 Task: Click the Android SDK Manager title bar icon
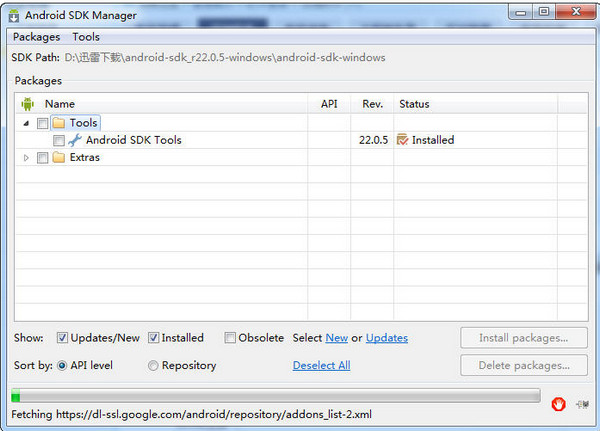point(14,15)
